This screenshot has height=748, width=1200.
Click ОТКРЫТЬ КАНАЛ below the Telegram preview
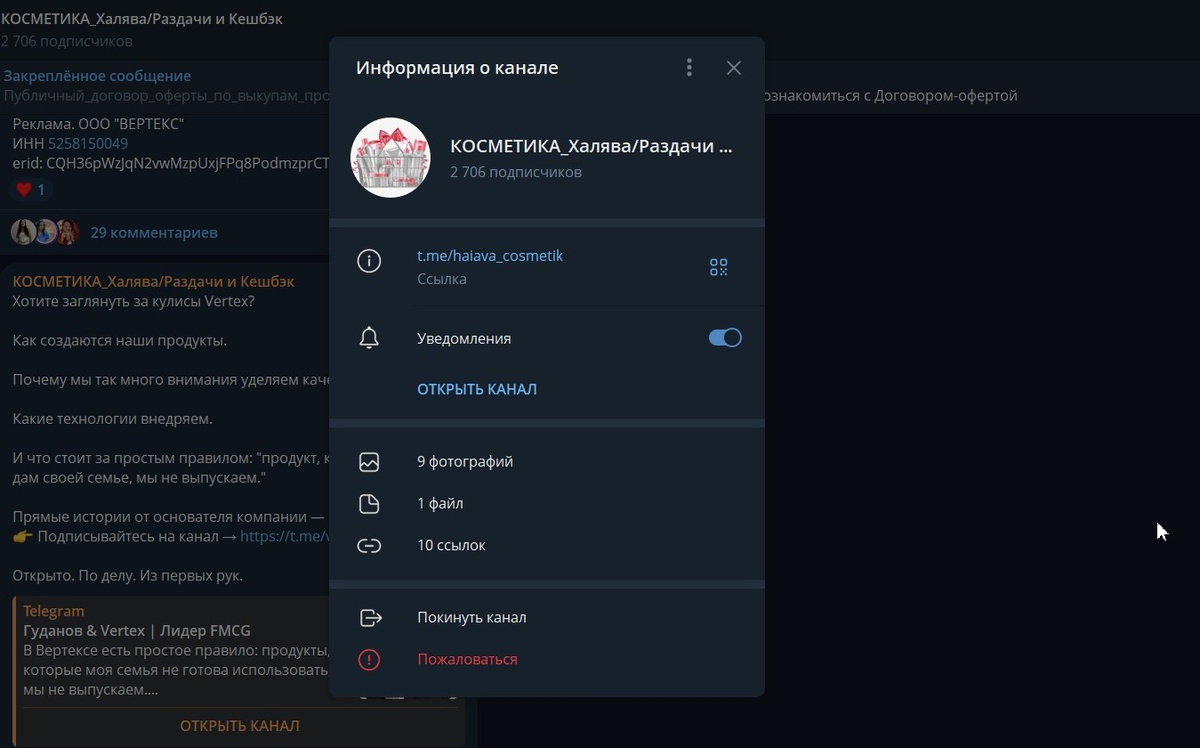click(x=239, y=726)
